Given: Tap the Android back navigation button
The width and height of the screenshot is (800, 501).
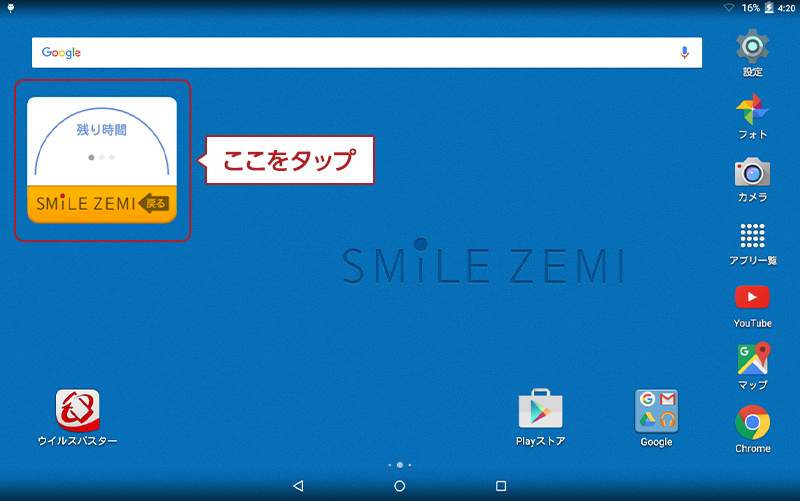Looking at the screenshot, I should point(298,486).
